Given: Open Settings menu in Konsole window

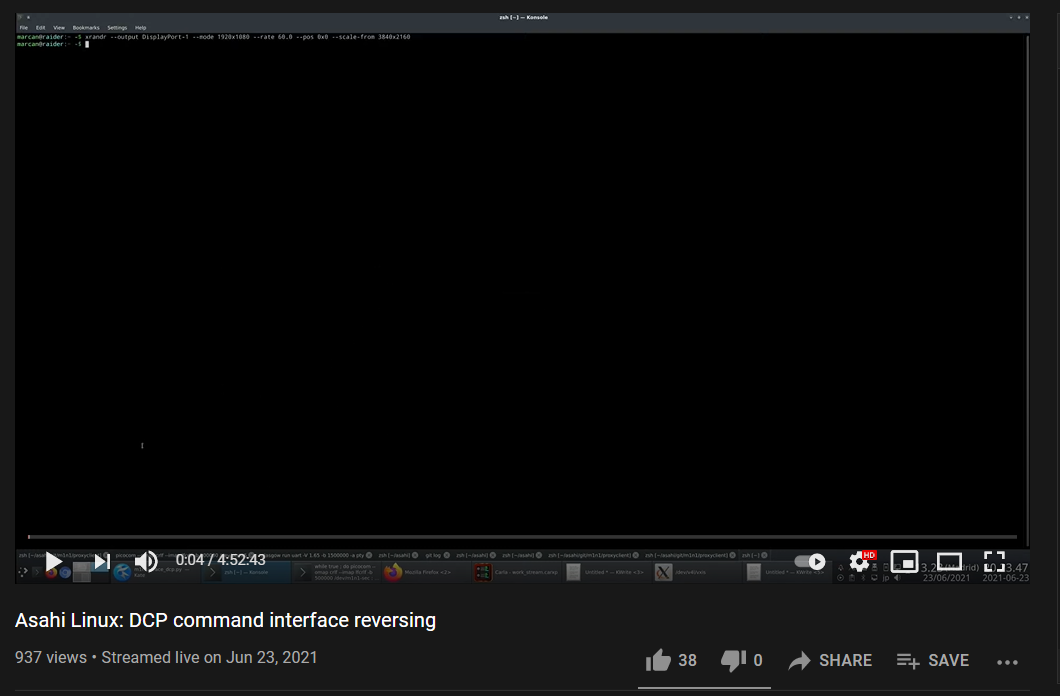Looking at the screenshot, I should (x=117, y=28).
